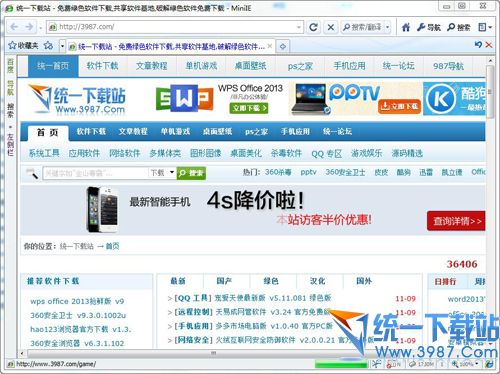The image size is (500, 374).
Task: Open the 桌面壁纸 top navigation tab
Action: tap(251, 66)
